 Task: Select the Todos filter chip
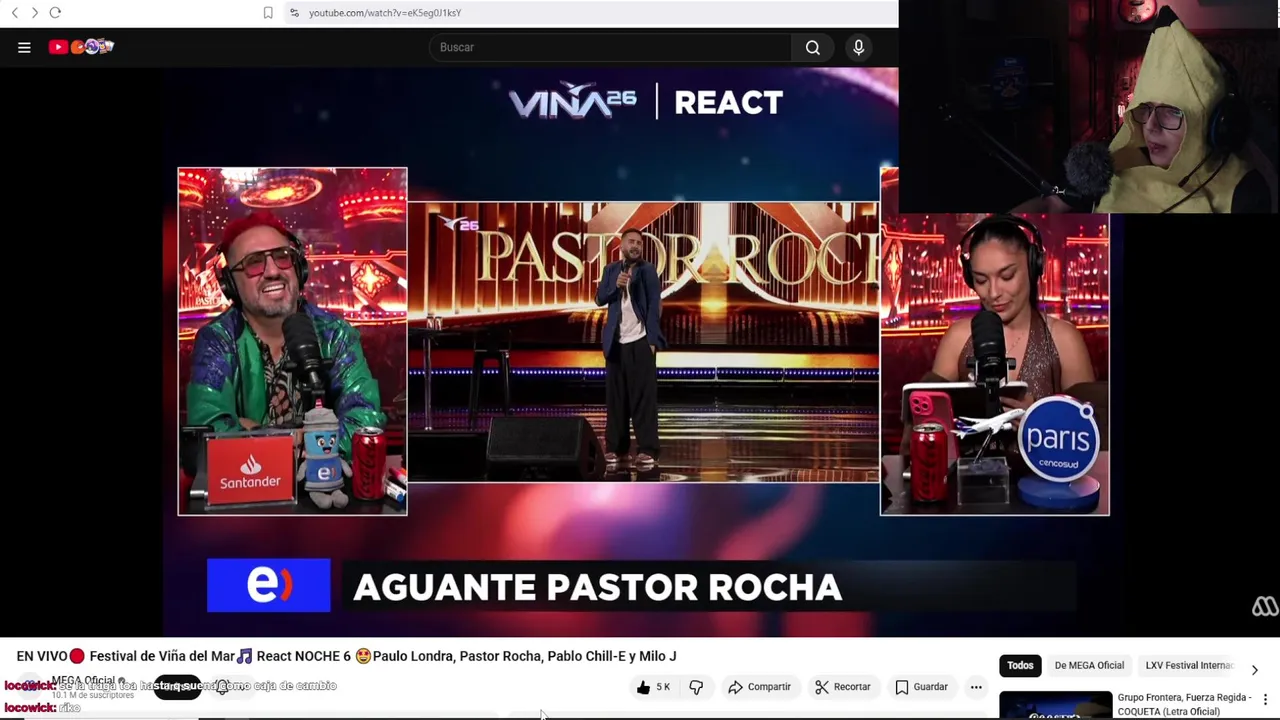(x=1020, y=665)
